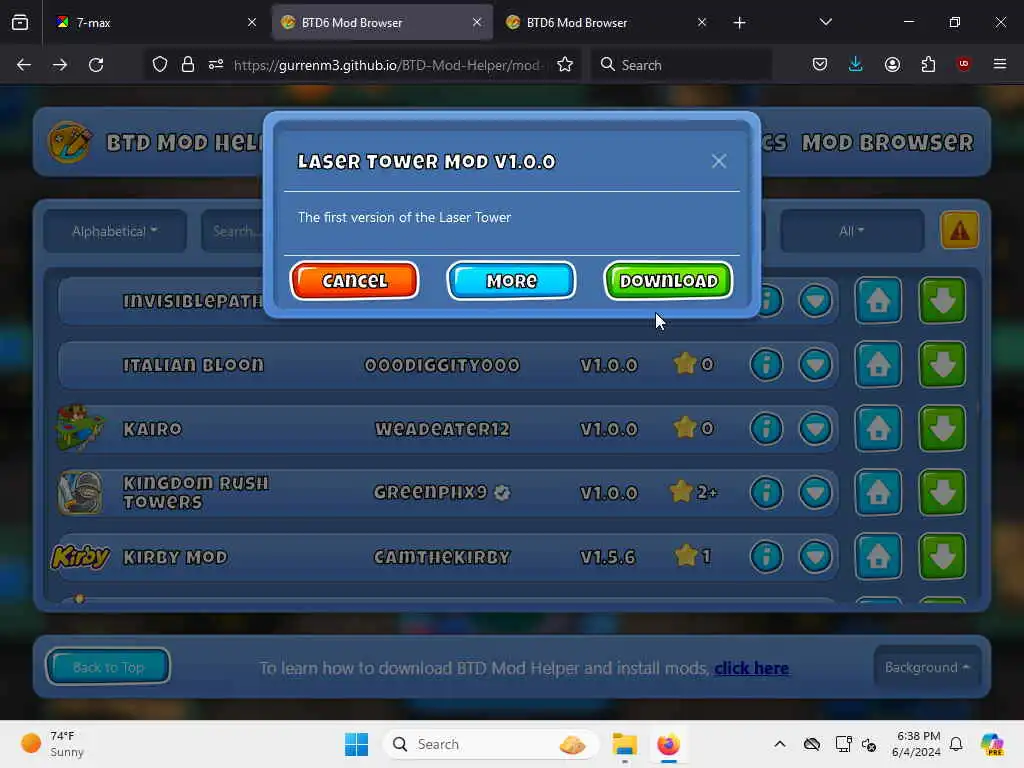Viewport: 1024px width, 768px height.
Task: Download the Kairo mod
Action: tap(942, 428)
